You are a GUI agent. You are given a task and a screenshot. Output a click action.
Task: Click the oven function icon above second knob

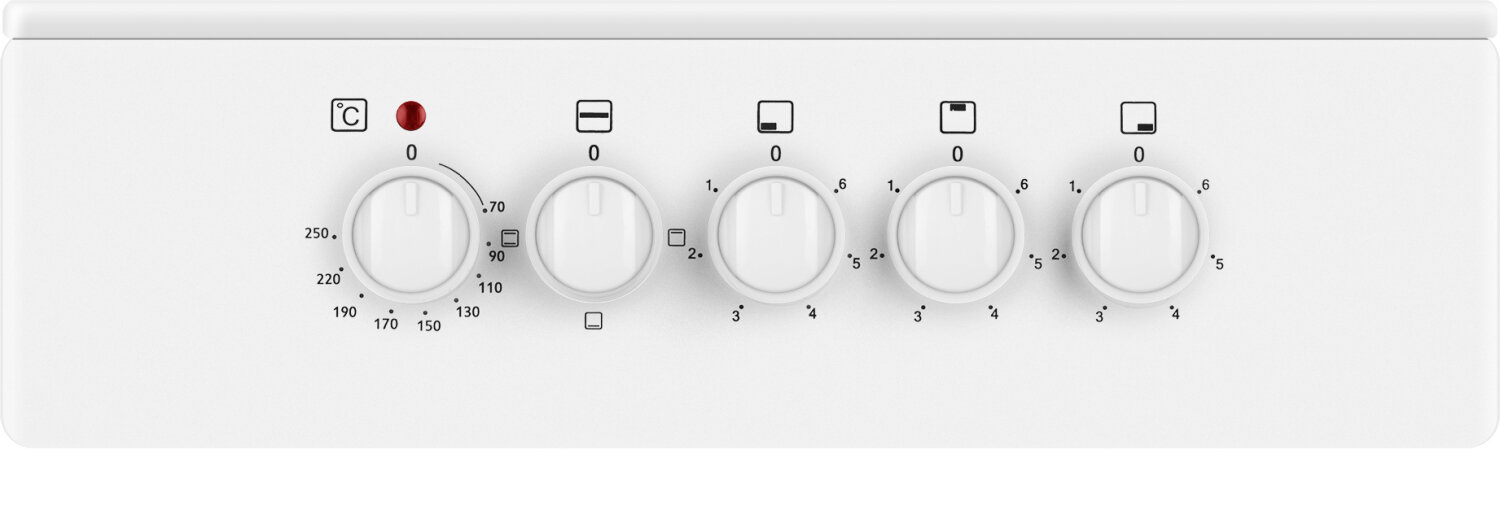pos(594,116)
